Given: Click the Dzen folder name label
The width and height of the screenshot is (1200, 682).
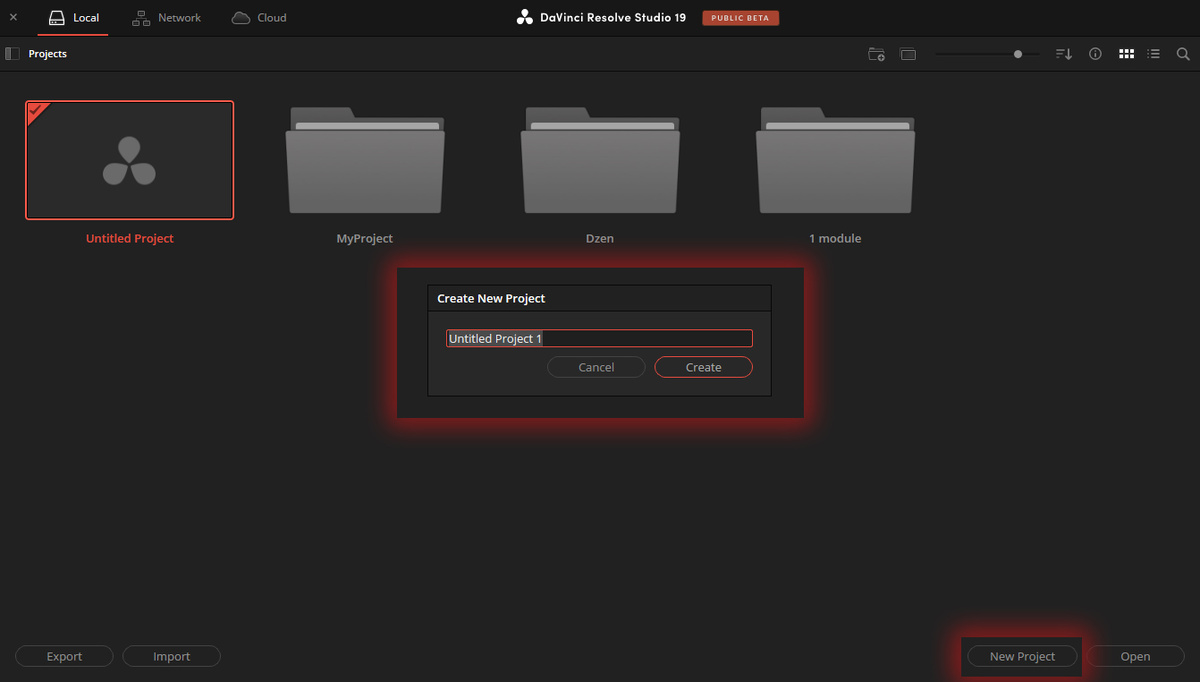Looking at the screenshot, I should click(599, 239).
